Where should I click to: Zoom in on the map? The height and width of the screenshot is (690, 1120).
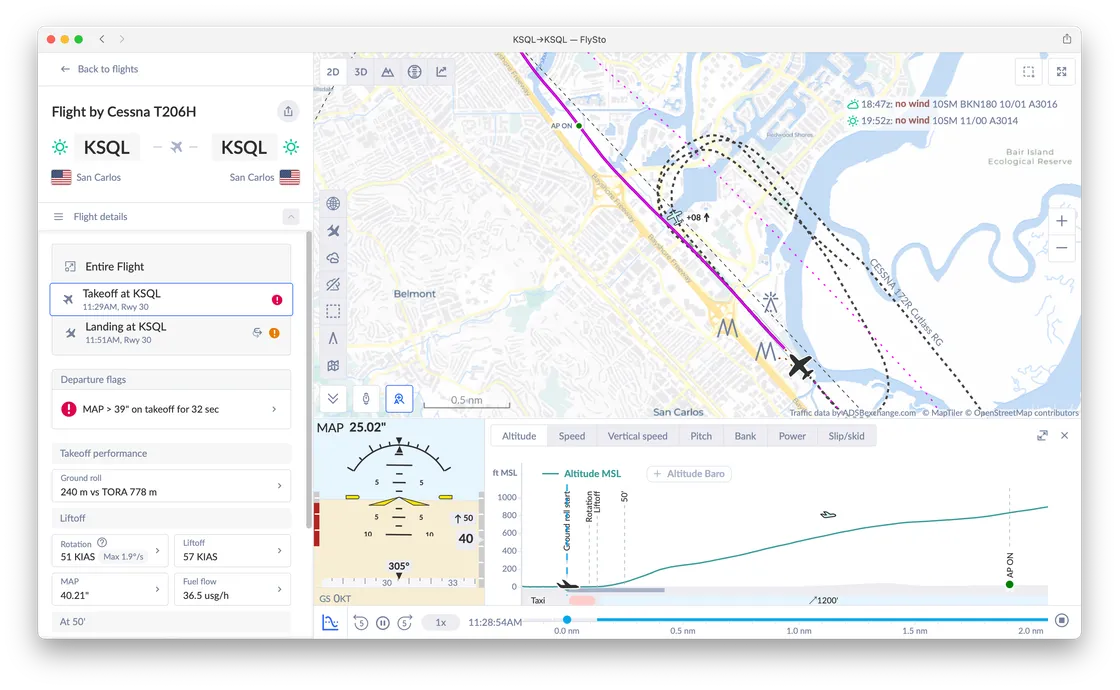1061,221
